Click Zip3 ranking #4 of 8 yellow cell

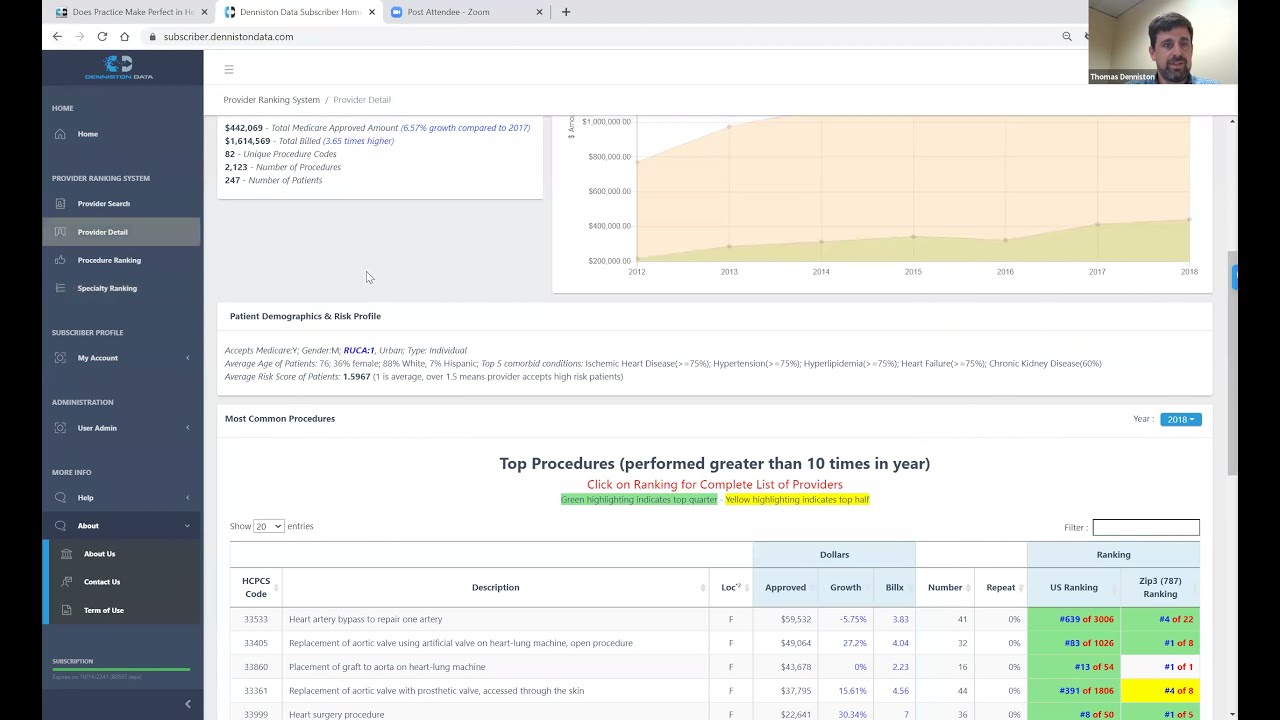[x=1160, y=691]
